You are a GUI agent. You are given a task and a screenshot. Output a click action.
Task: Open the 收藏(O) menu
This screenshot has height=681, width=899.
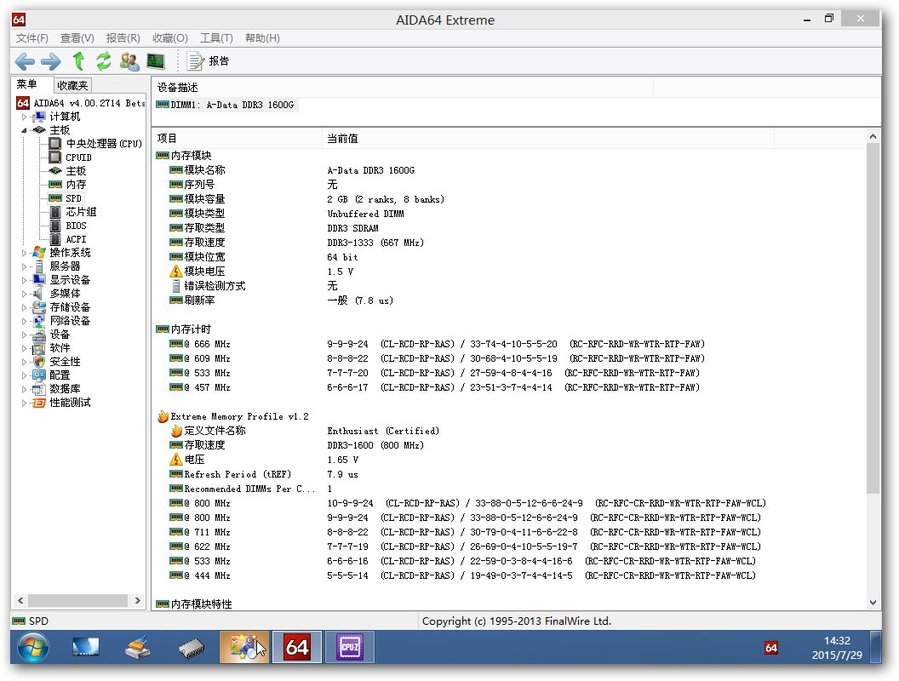[170, 38]
